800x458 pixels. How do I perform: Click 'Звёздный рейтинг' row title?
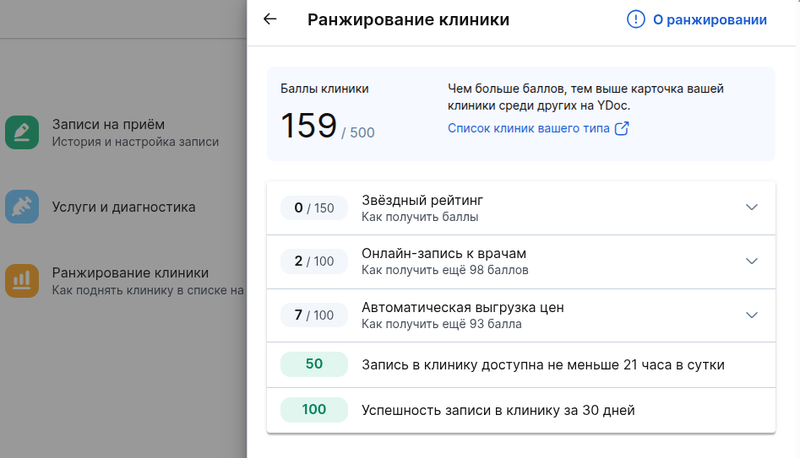[x=422, y=200]
